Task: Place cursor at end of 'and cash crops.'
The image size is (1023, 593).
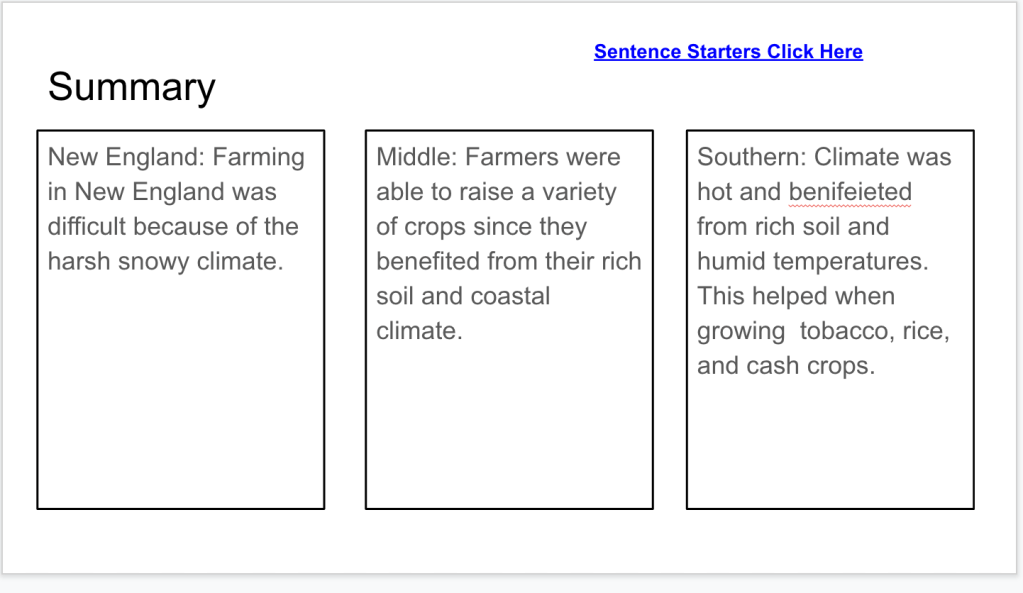Action: pos(876,366)
